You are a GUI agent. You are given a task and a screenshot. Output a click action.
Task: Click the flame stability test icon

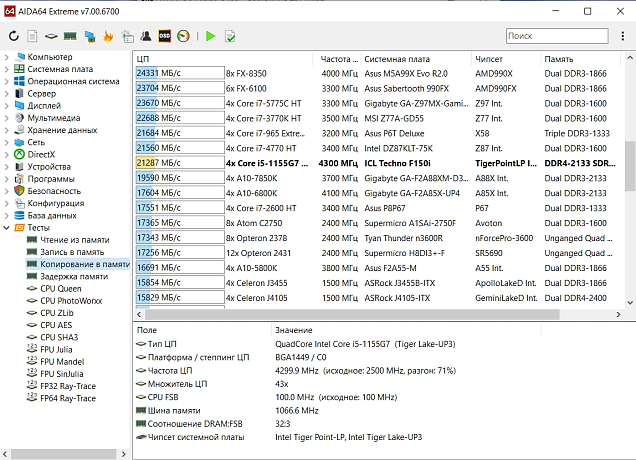108,36
